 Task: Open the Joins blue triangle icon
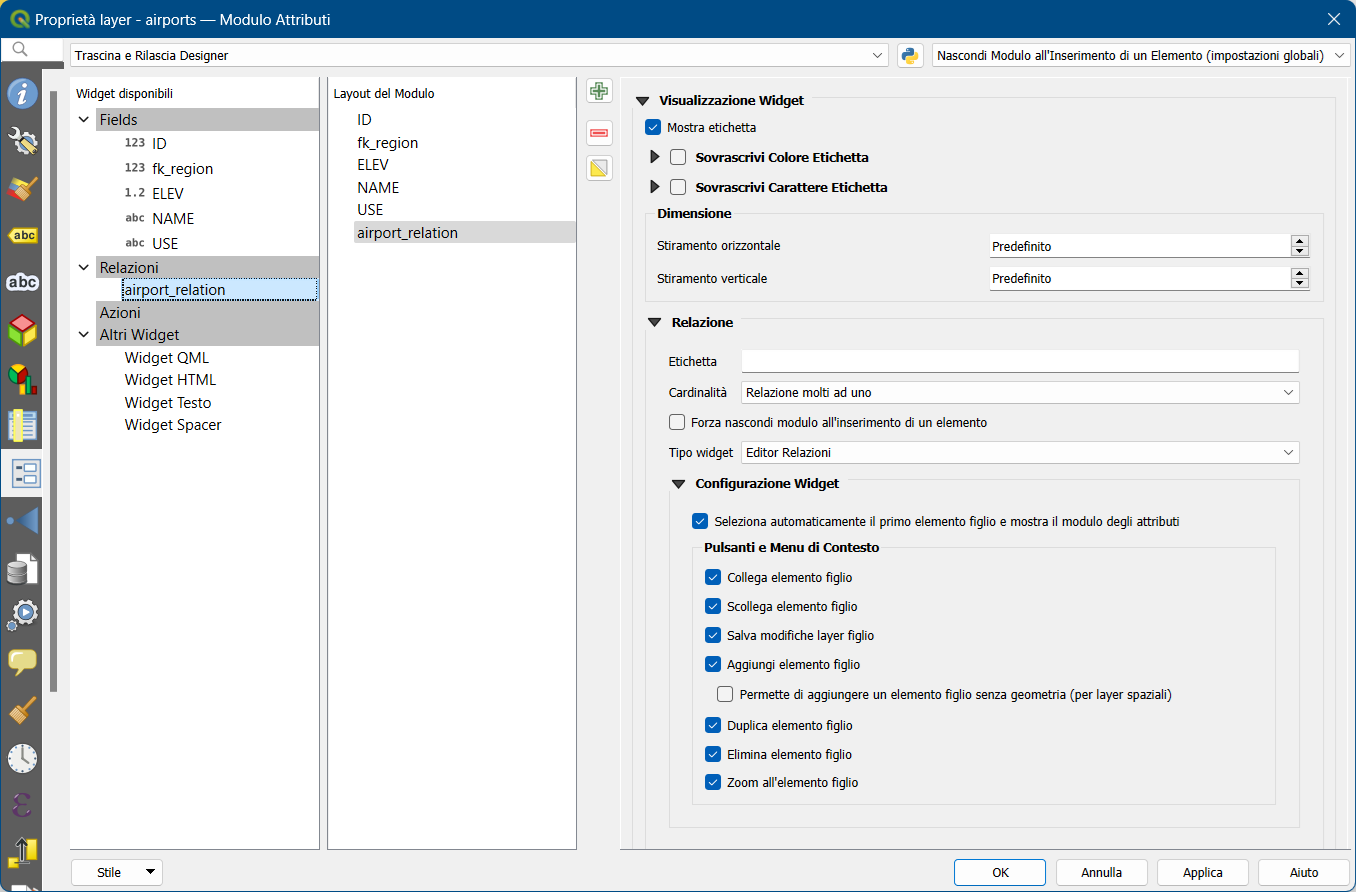(22, 520)
